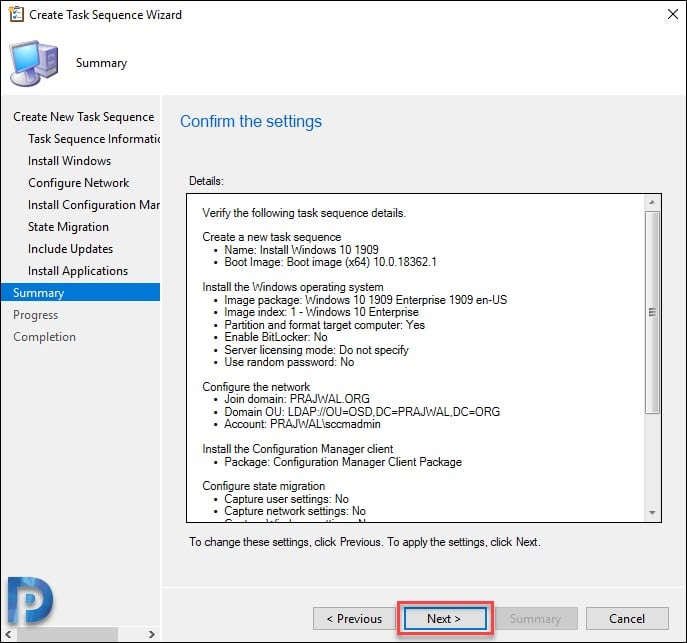Screen dimensions: 687x643
Task: Click 'Name: Install Windows 10 1909' line
Action: (301, 250)
